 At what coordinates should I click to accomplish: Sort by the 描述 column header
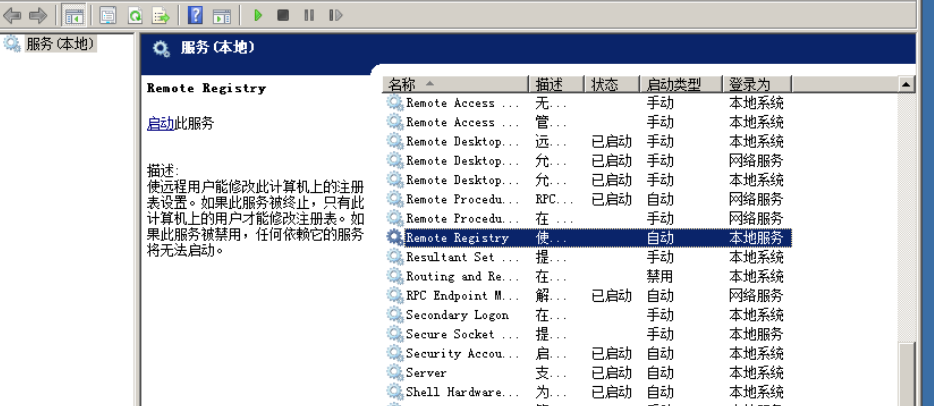click(556, 85)
